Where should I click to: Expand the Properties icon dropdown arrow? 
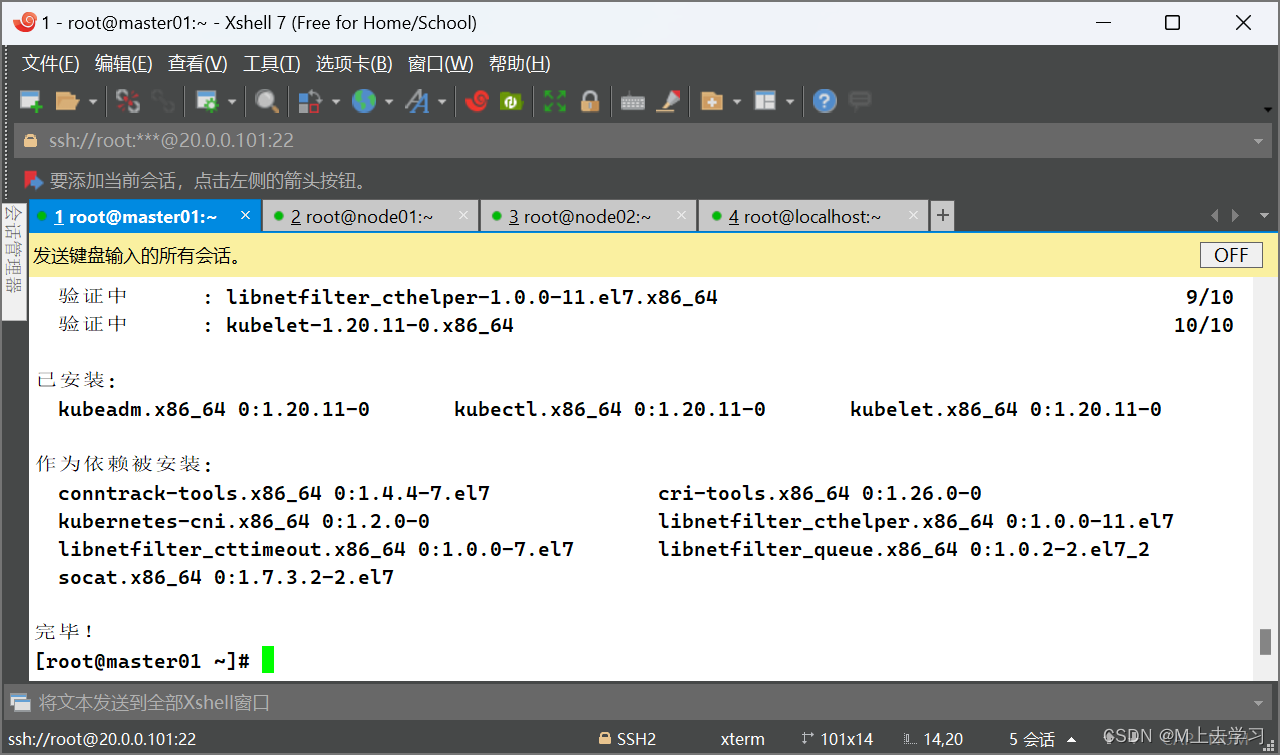coord(232,101)
